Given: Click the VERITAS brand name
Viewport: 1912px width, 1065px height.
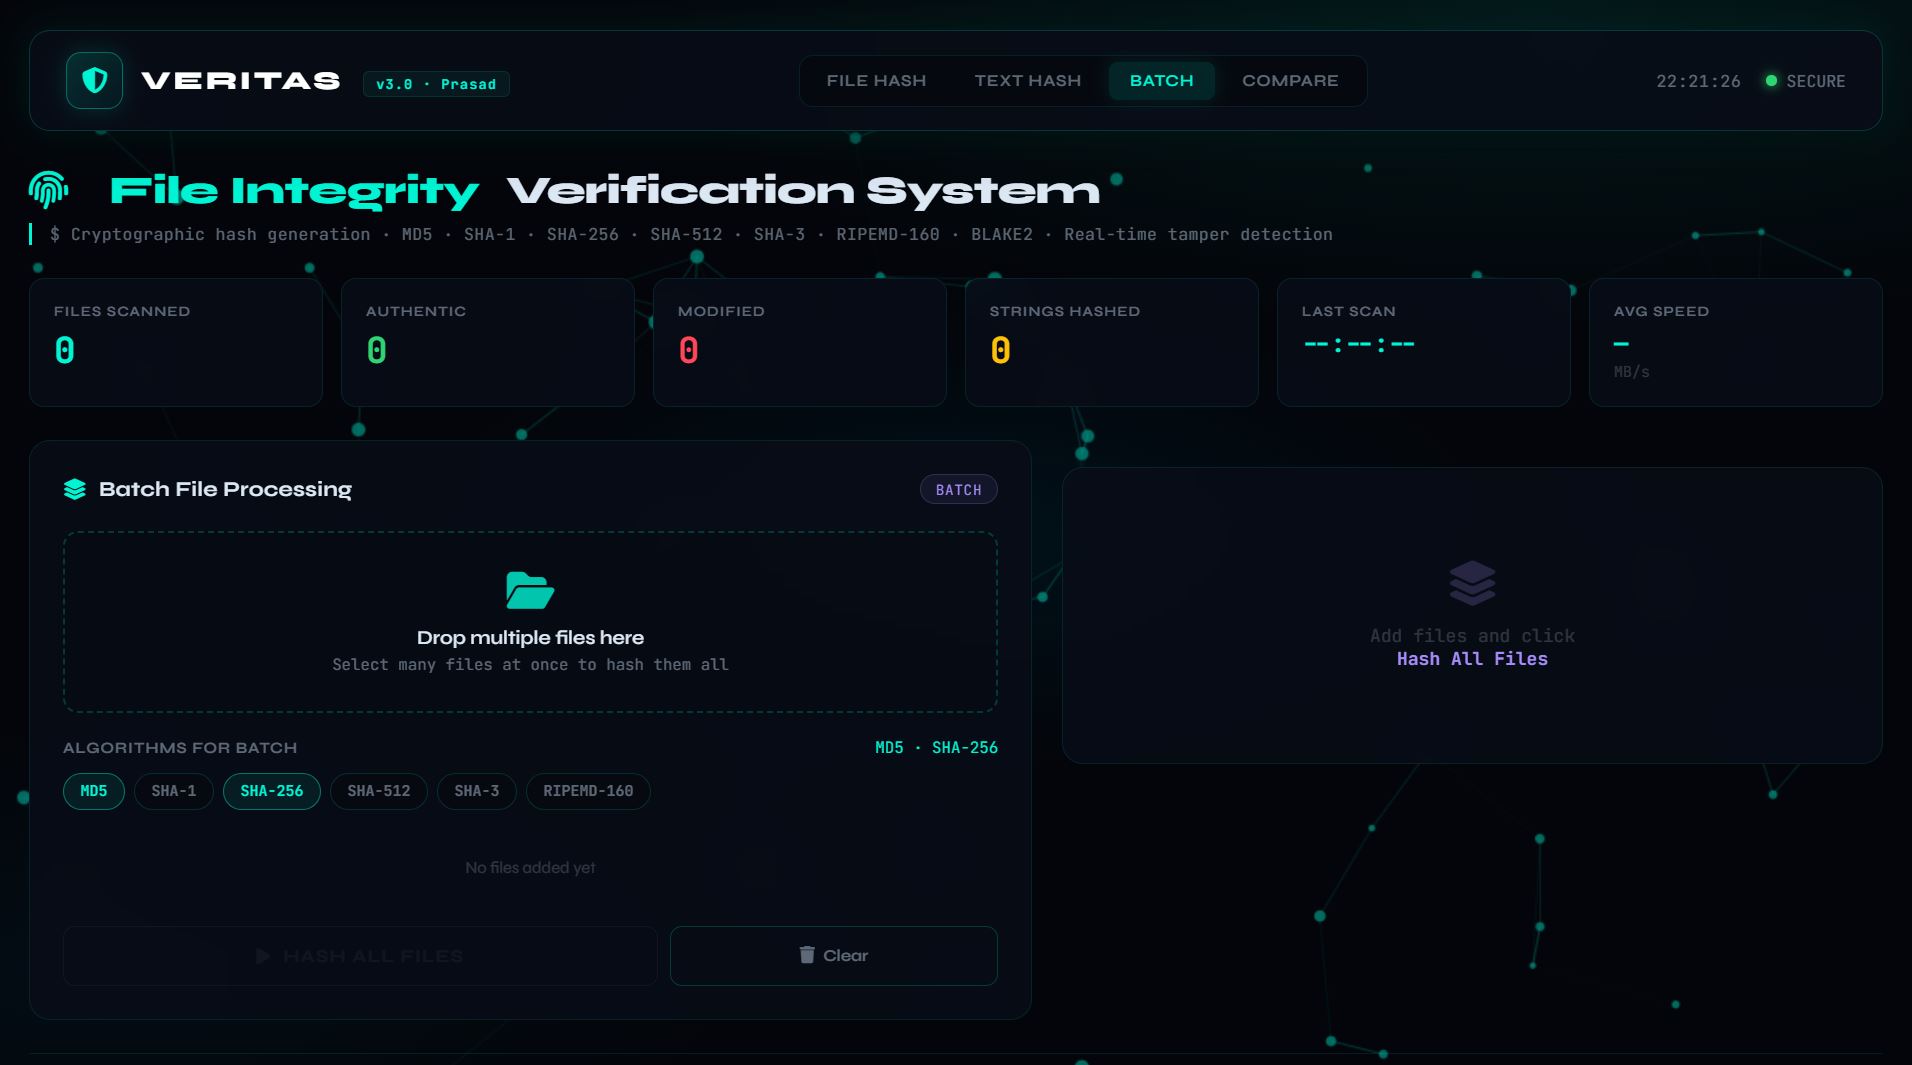Looking at the screenshot, I should point(241,81).
